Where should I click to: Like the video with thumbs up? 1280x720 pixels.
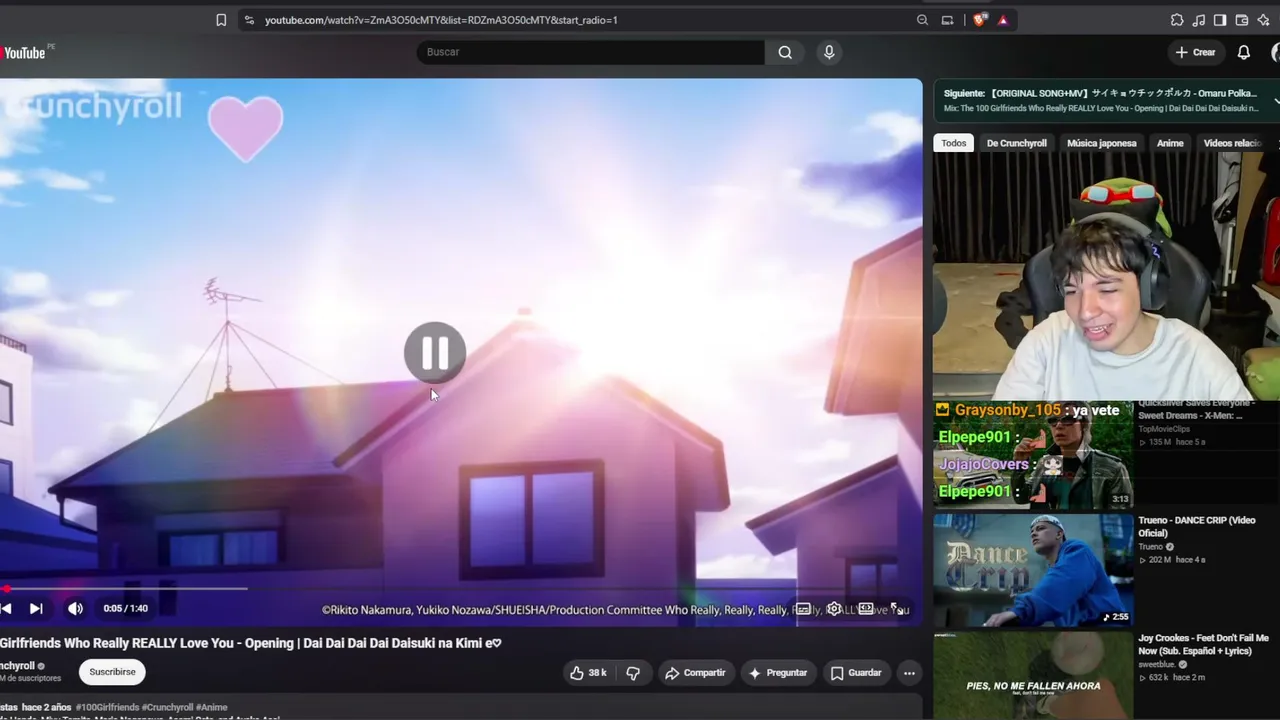(x=588, y=673)
